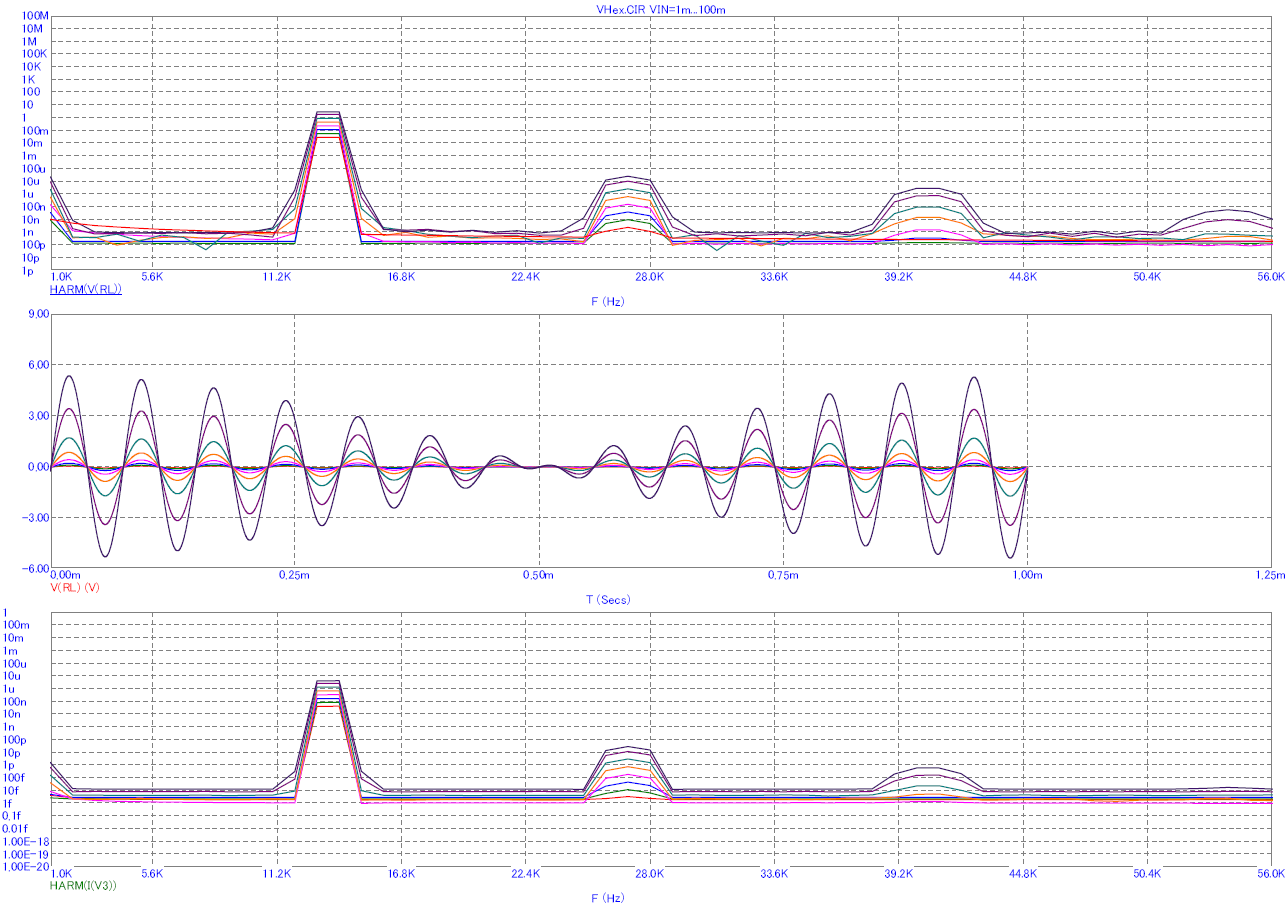This screenshot has width=1287, height=904.
Task: Click the 0.01f vertical axis label
Action: pyautogui.click(x=15, y=828)
